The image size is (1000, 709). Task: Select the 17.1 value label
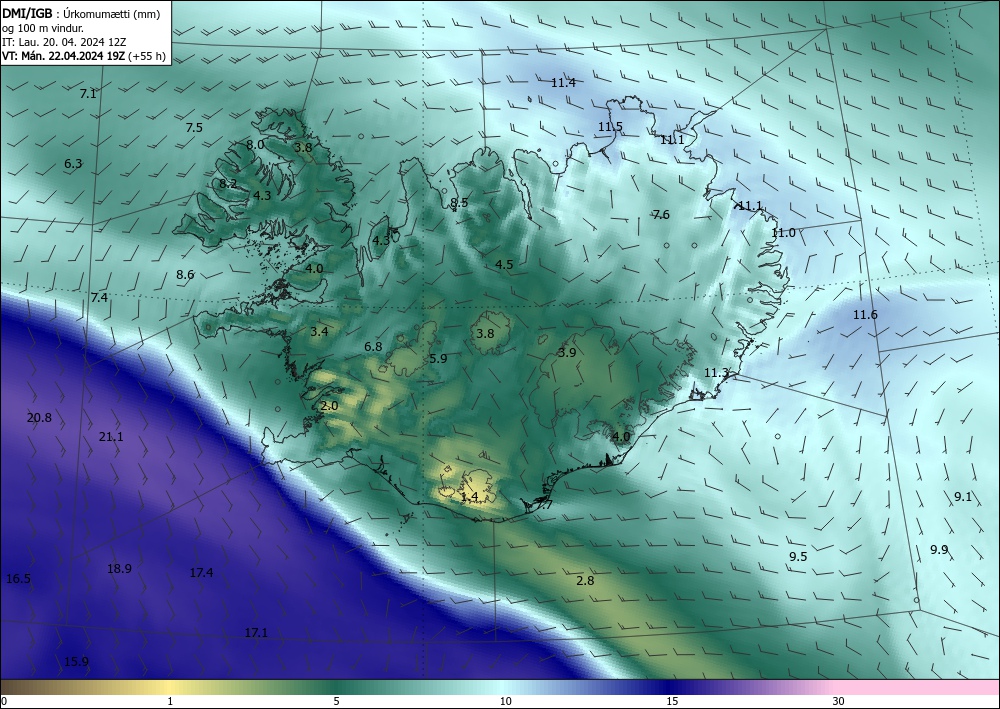point(256,632)
